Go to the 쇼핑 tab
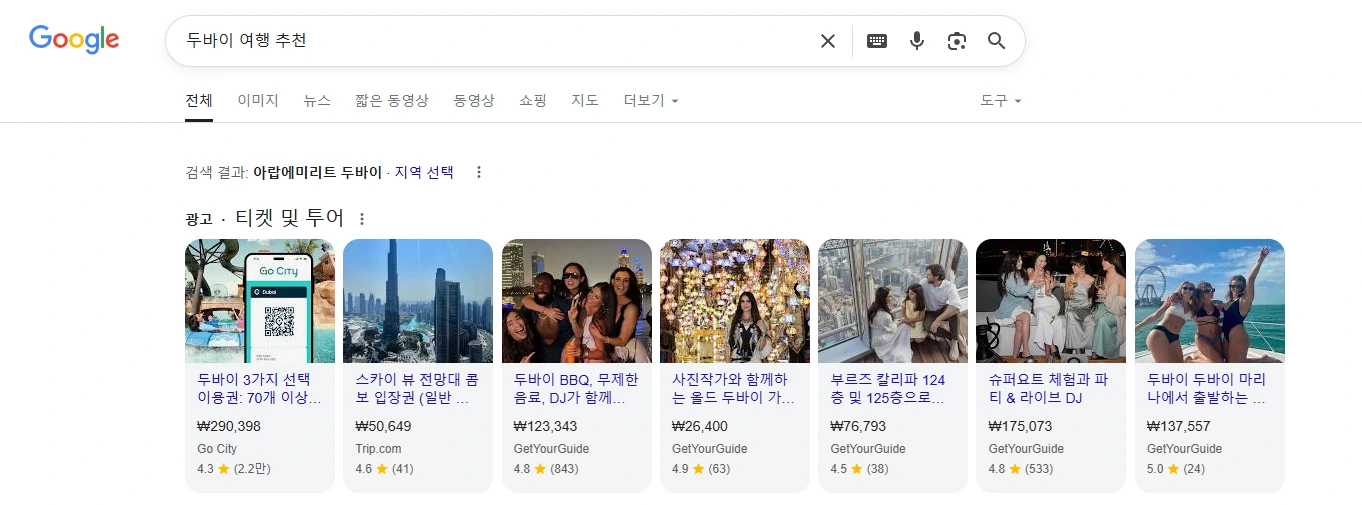 [533, 100]
